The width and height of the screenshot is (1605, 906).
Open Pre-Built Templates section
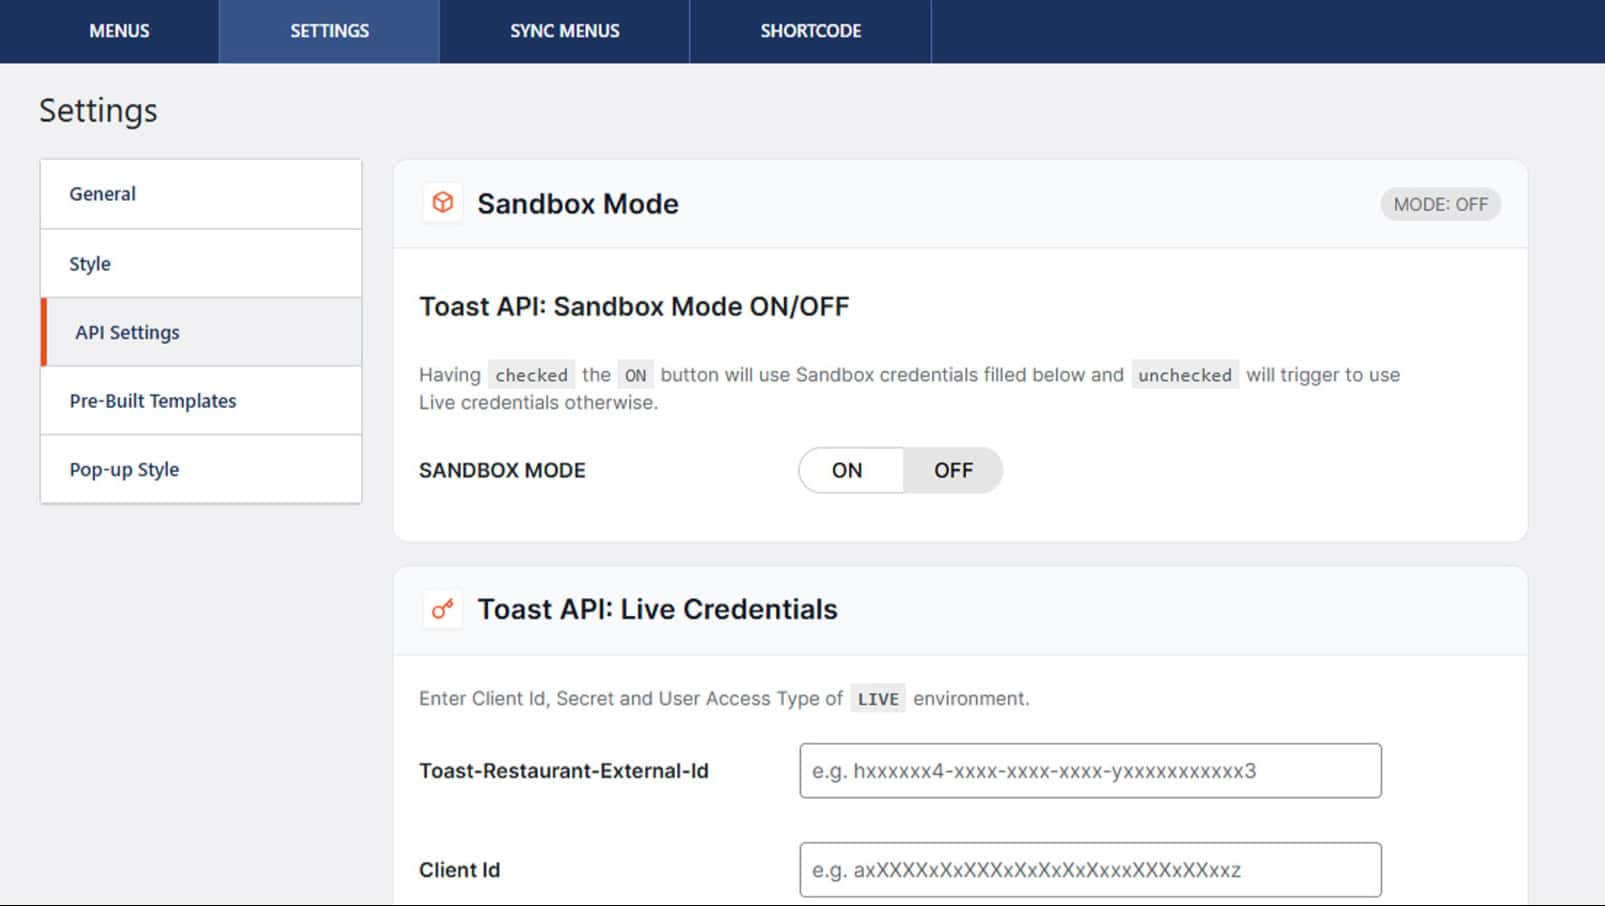coord(201,401)
